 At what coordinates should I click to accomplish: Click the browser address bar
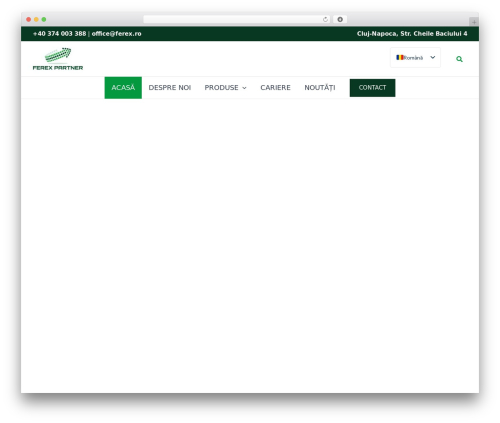[x=237, y=20]
